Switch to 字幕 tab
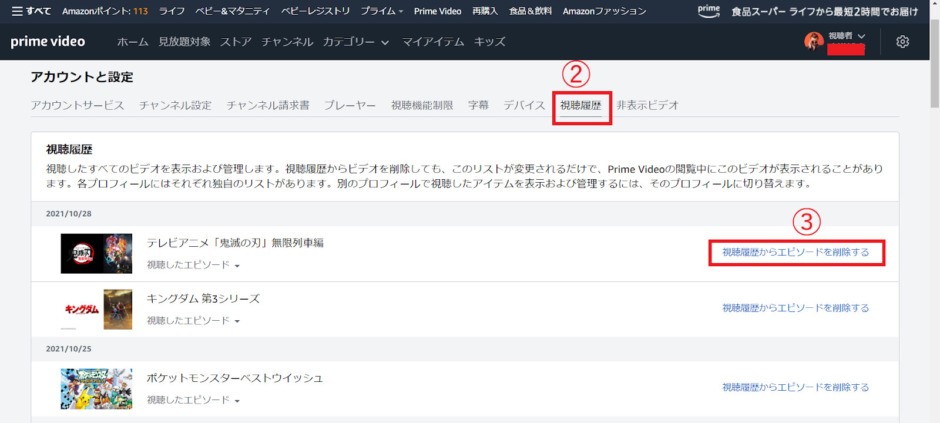The width and height of the screenshot is (940, 423). 478,105
